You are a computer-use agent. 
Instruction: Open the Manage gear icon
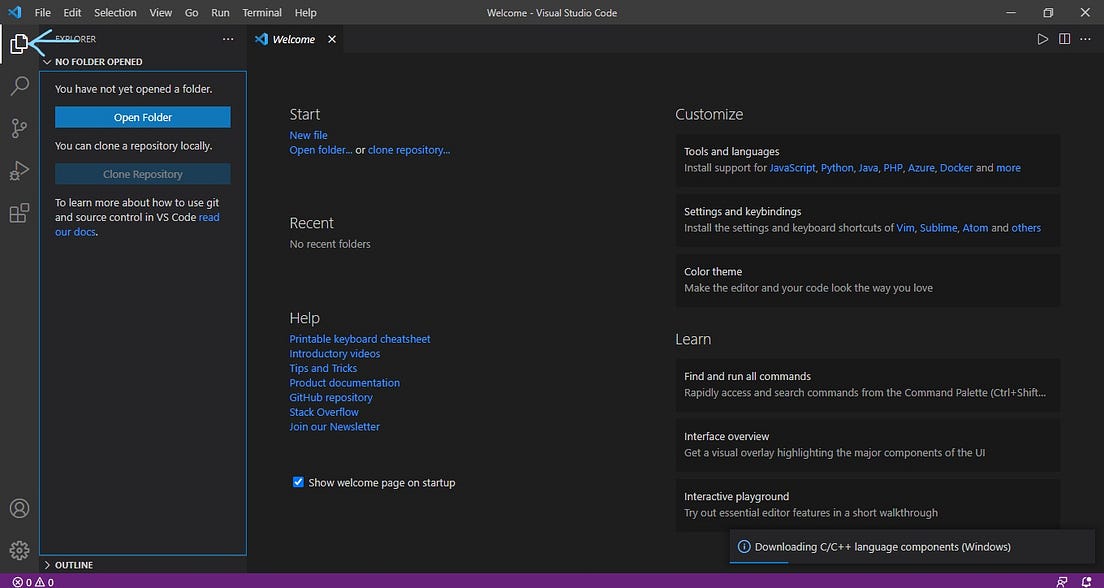[19, 550]
